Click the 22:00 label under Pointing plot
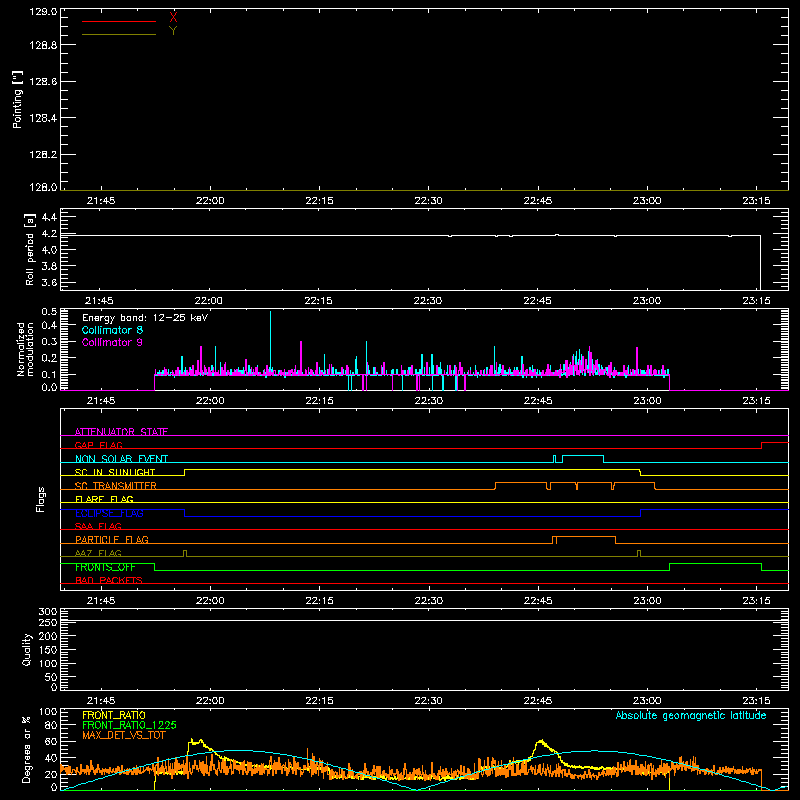Viewport: 800px width, 800px height. click(210, 201)
